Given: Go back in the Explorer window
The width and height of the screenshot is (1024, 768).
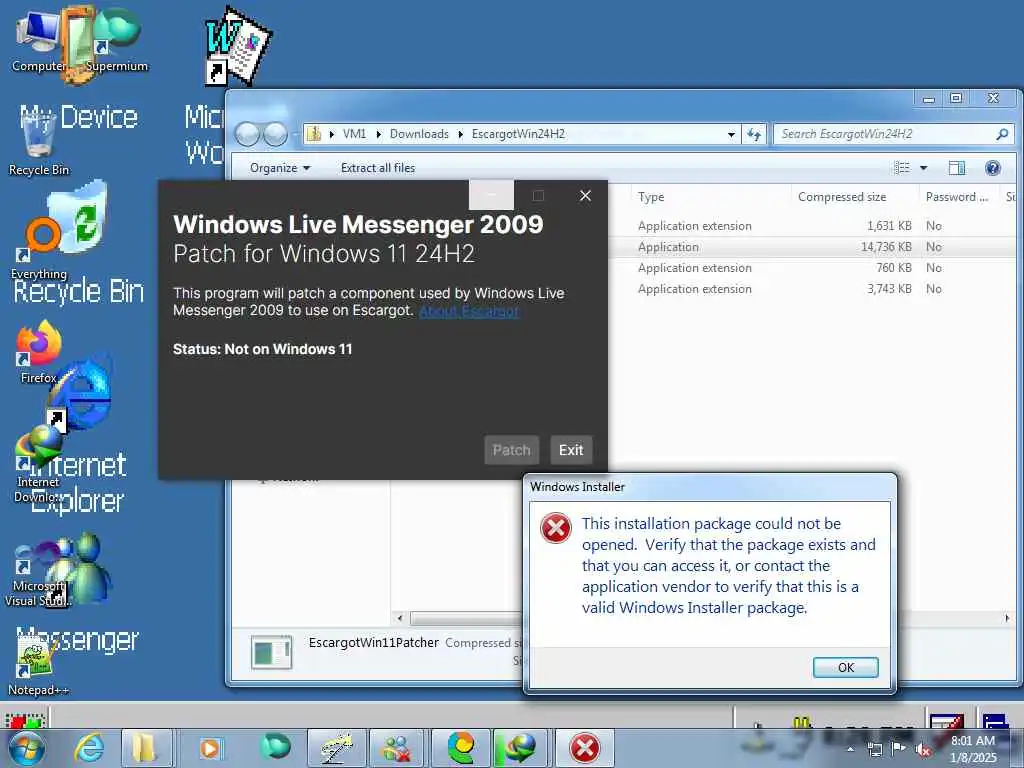Looking at the screenshot, I should pos(248,134).
